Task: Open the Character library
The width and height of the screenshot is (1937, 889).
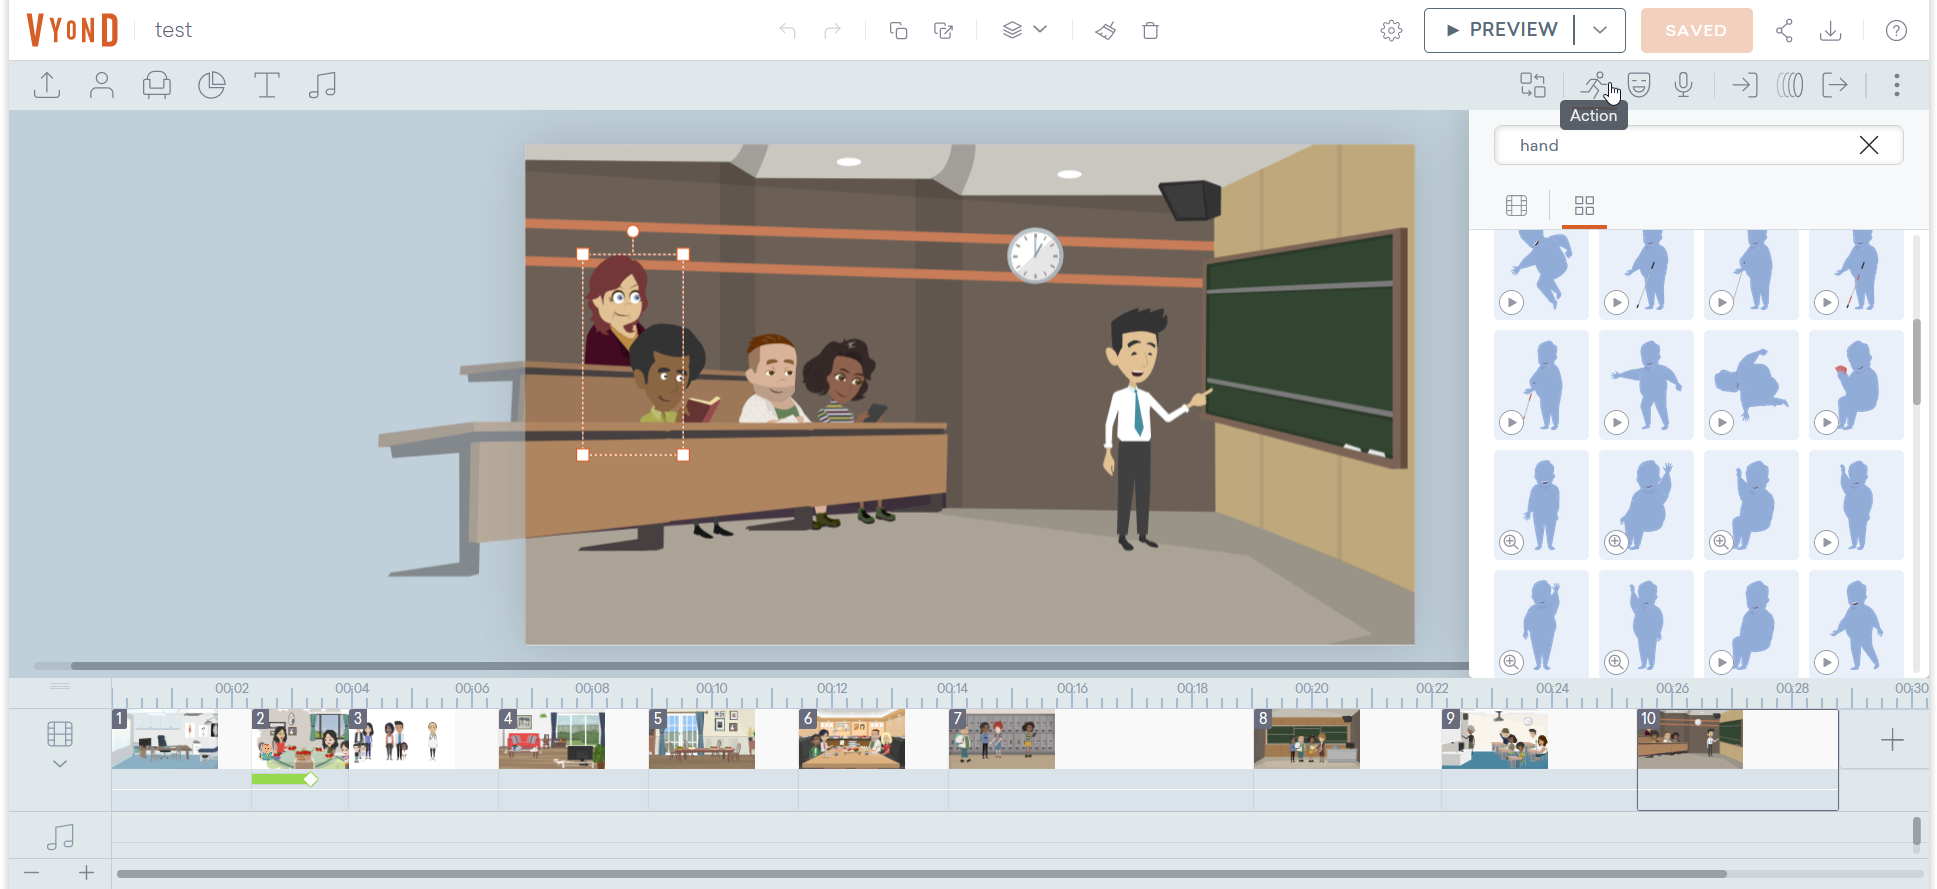Action: (102, 86)
